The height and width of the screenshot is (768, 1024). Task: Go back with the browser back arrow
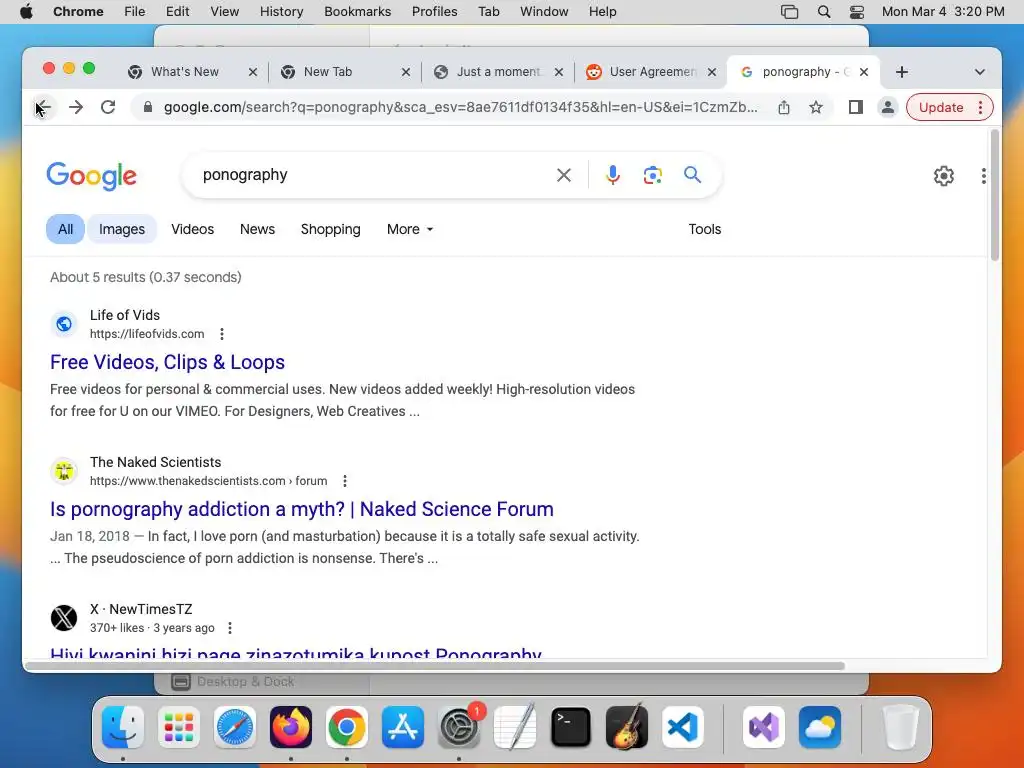[43, 107]
